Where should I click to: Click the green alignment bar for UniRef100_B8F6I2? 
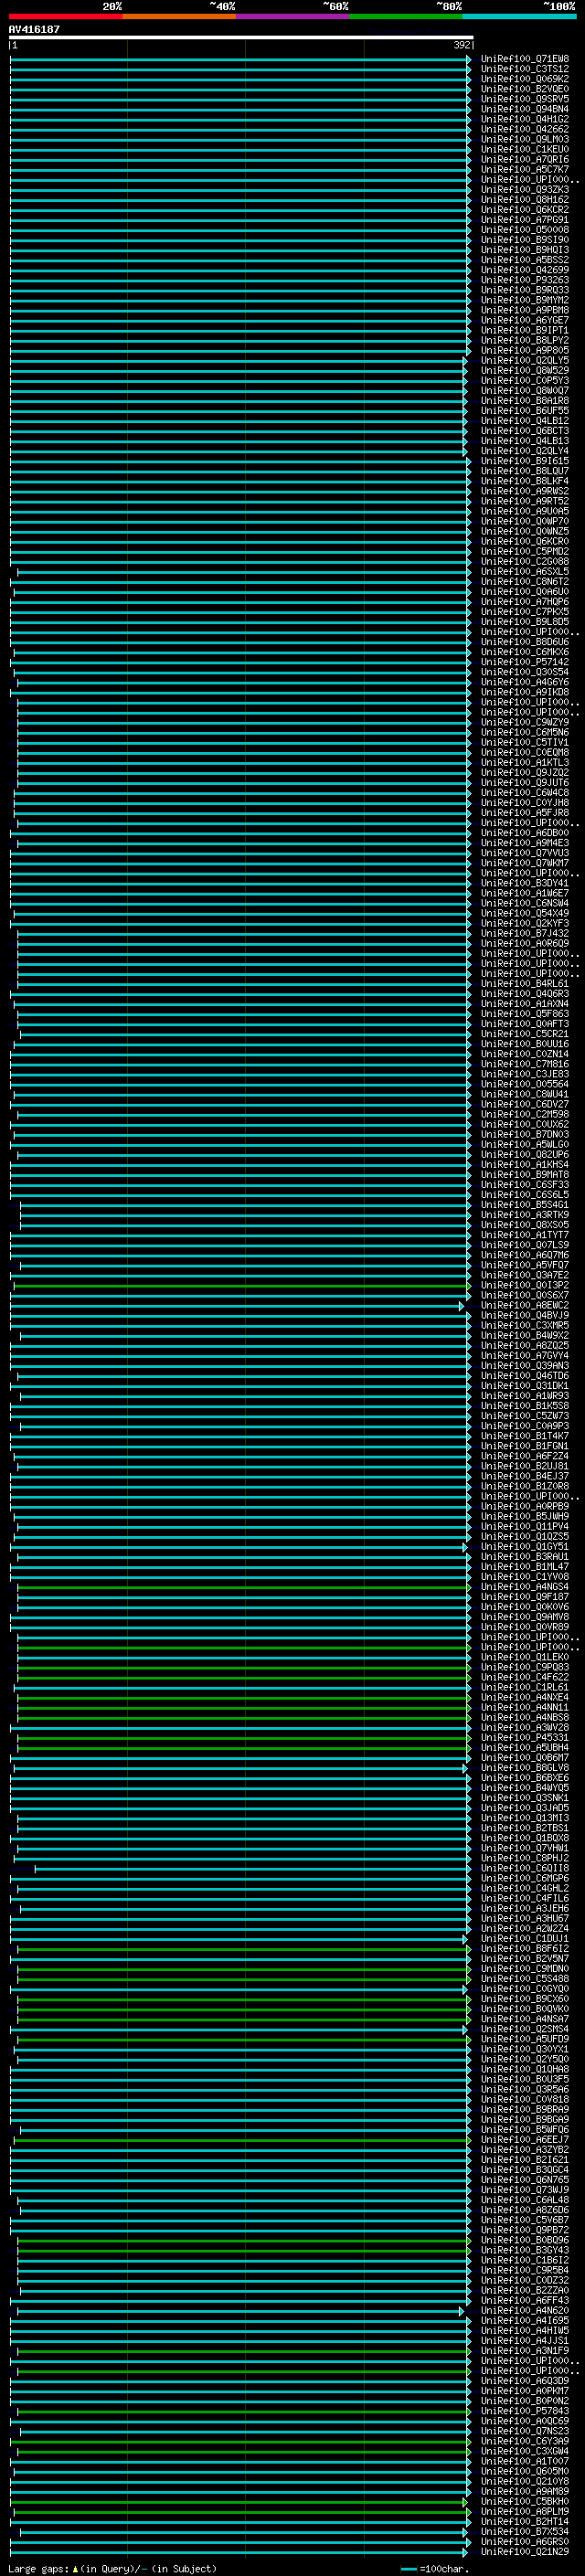[x=244, y=1949]
